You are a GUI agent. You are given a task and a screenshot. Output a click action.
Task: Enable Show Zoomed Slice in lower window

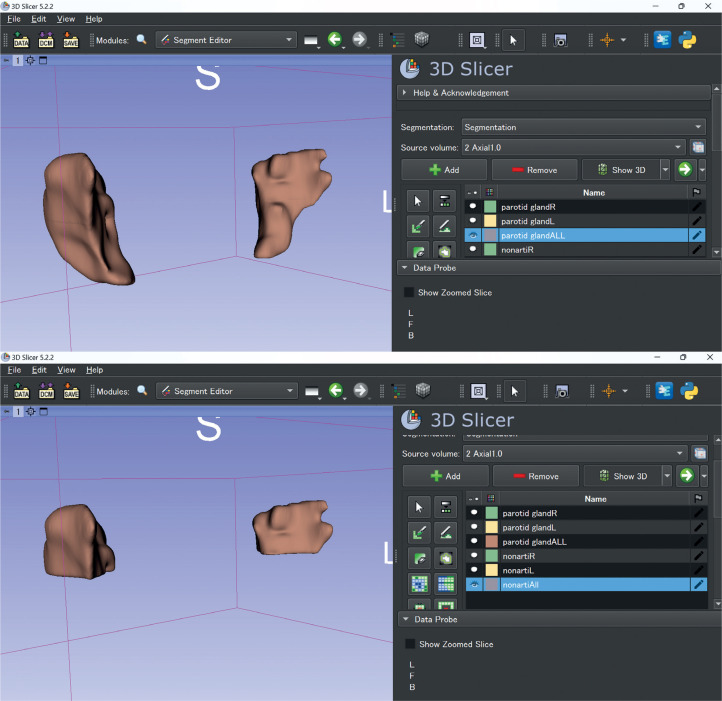(409, 644)
